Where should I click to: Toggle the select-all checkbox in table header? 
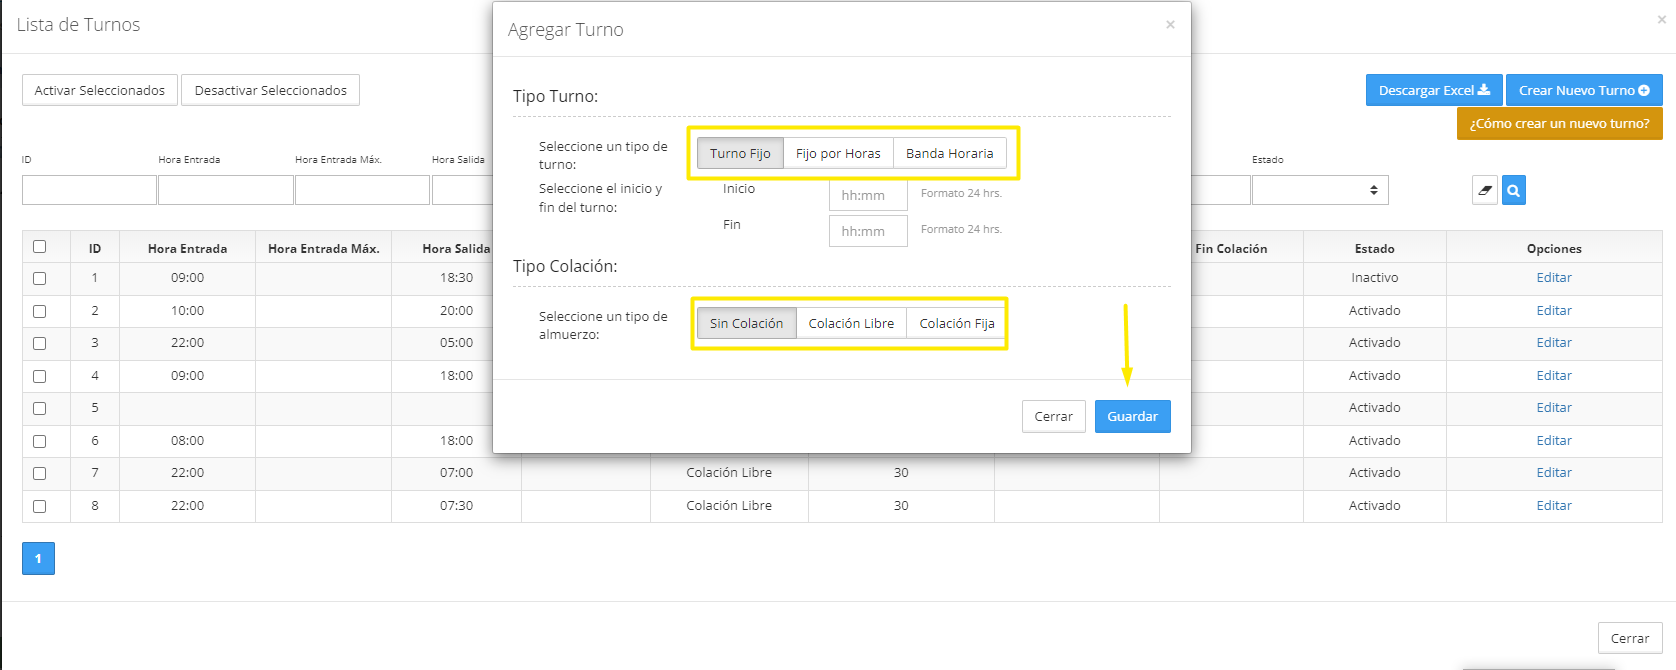(x=40, y=247)
